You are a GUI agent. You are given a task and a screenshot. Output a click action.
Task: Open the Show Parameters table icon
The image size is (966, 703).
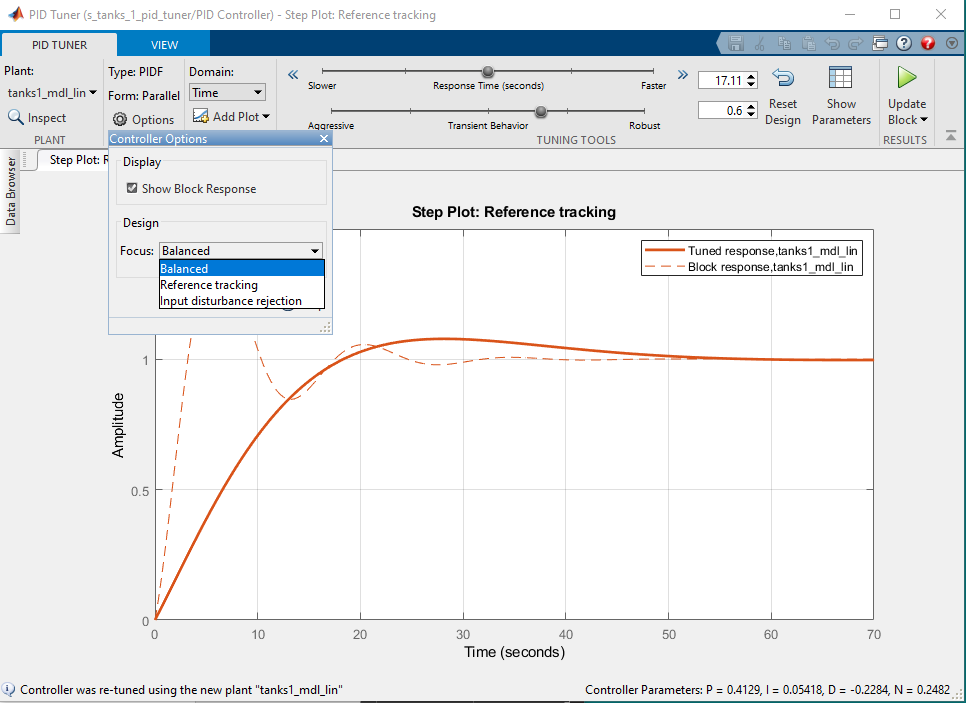click(x=840, y=79)
